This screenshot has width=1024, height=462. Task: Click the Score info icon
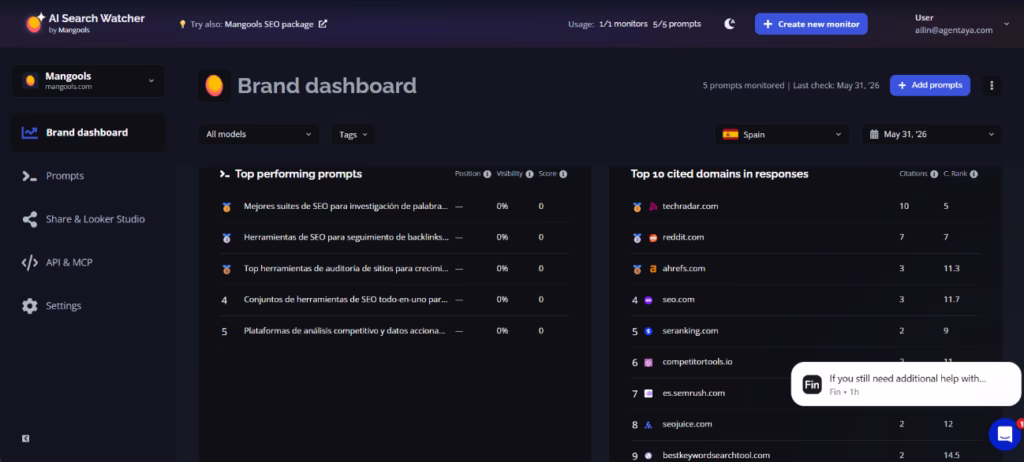[x=563, y=174]
